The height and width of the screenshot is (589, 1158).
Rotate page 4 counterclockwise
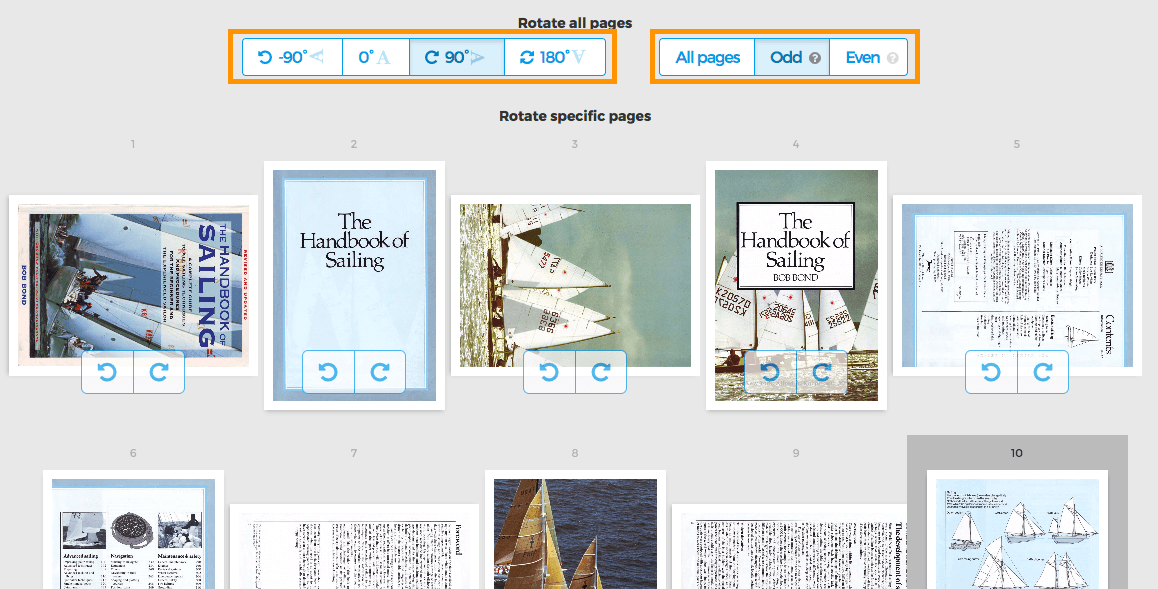(770, 372)
